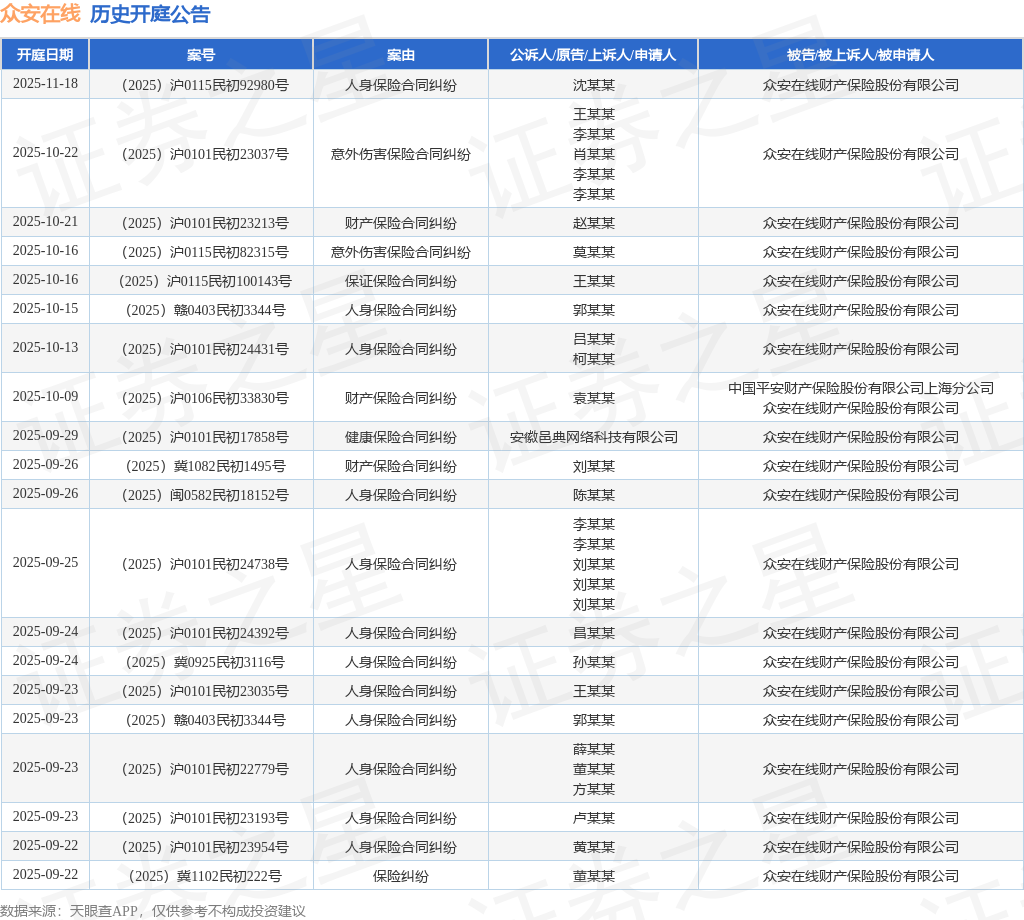Click case number 沪0101民初24392号
The height and width of the screenshot is (920, 1024).
[205, 633]
